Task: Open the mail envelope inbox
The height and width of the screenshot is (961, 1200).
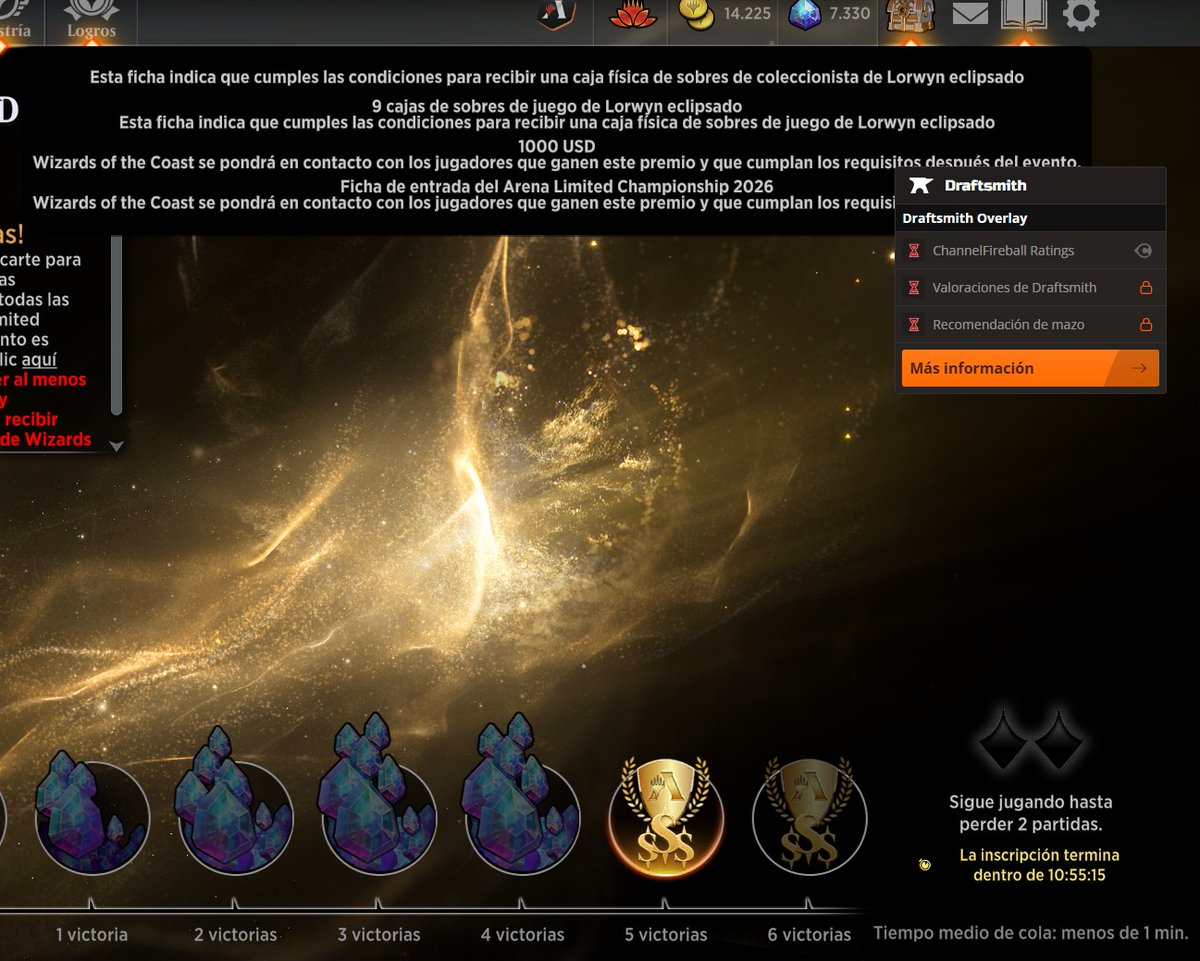Action: click(x=969, y=15)
